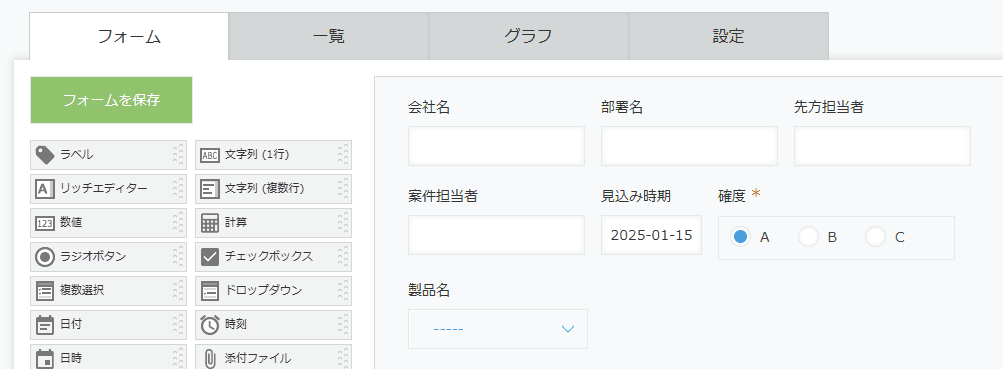Viewport: 1003px width, 369px height.
Task: Select radio option B for 確度
Action: [x=809, y=237]
